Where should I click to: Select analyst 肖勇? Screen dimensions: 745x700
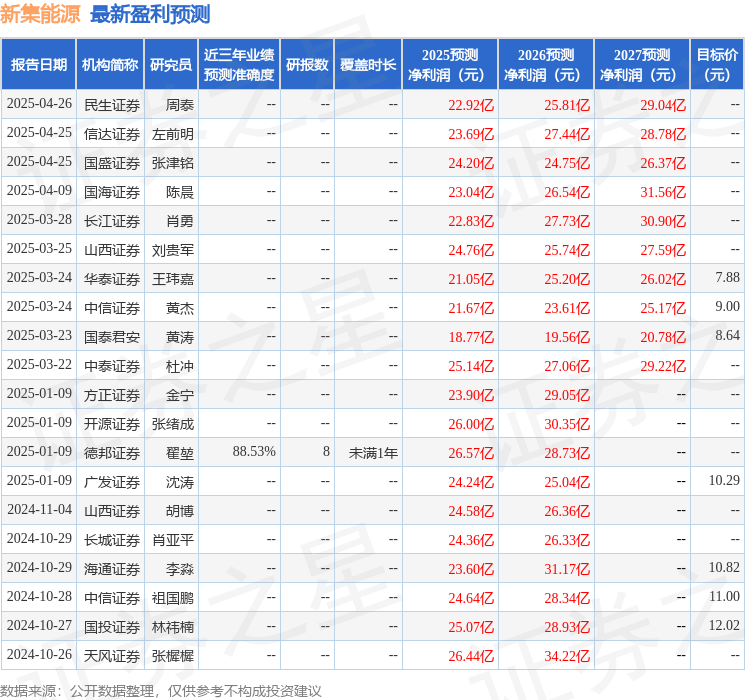point(180,221)
